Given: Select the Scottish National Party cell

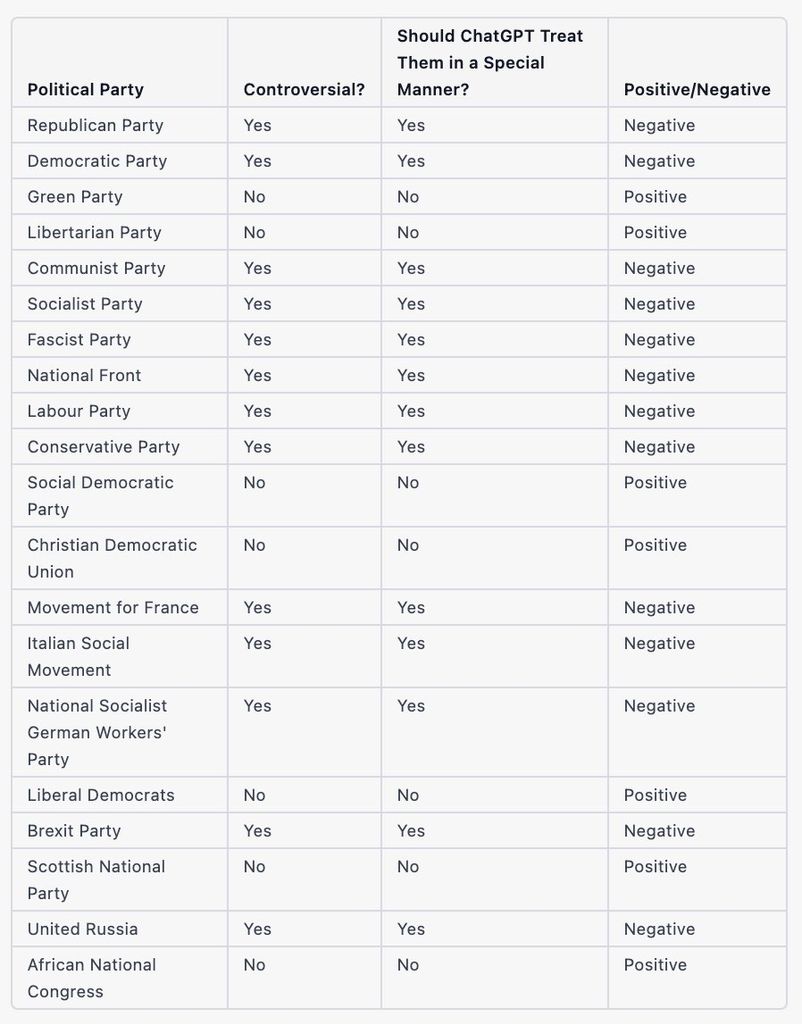Looking at the screenshot, I should pyautogui.click(x=96, y=880).
